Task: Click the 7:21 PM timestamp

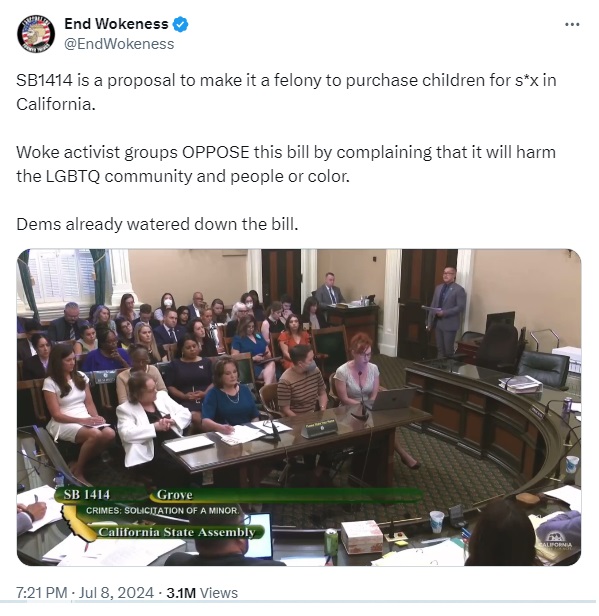Action: [x=42, y=593]
